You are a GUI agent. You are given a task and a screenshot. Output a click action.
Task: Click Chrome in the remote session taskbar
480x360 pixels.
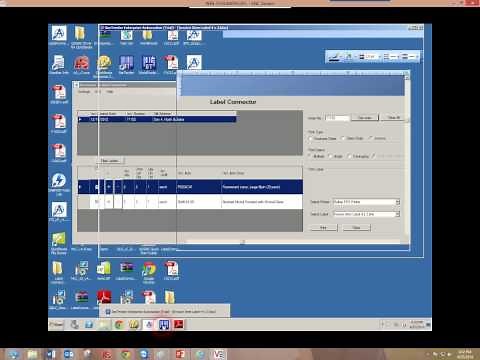[x=119, y=324]
